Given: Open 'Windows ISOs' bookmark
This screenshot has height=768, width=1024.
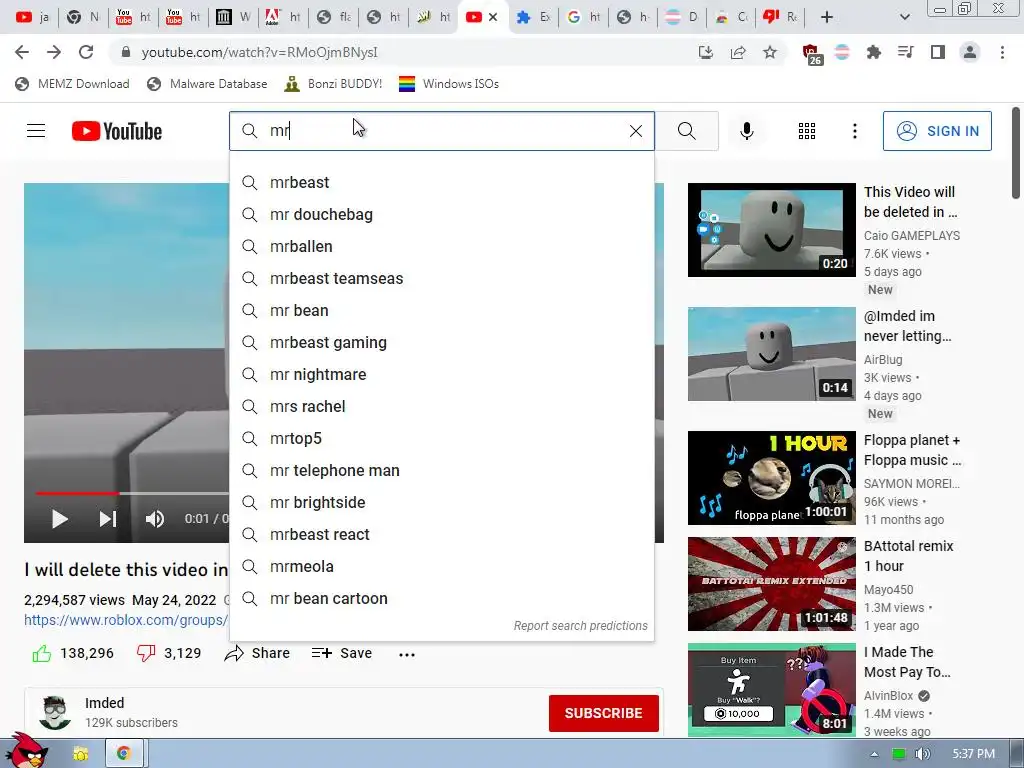Looking at the screenshot, I should 449,84.
